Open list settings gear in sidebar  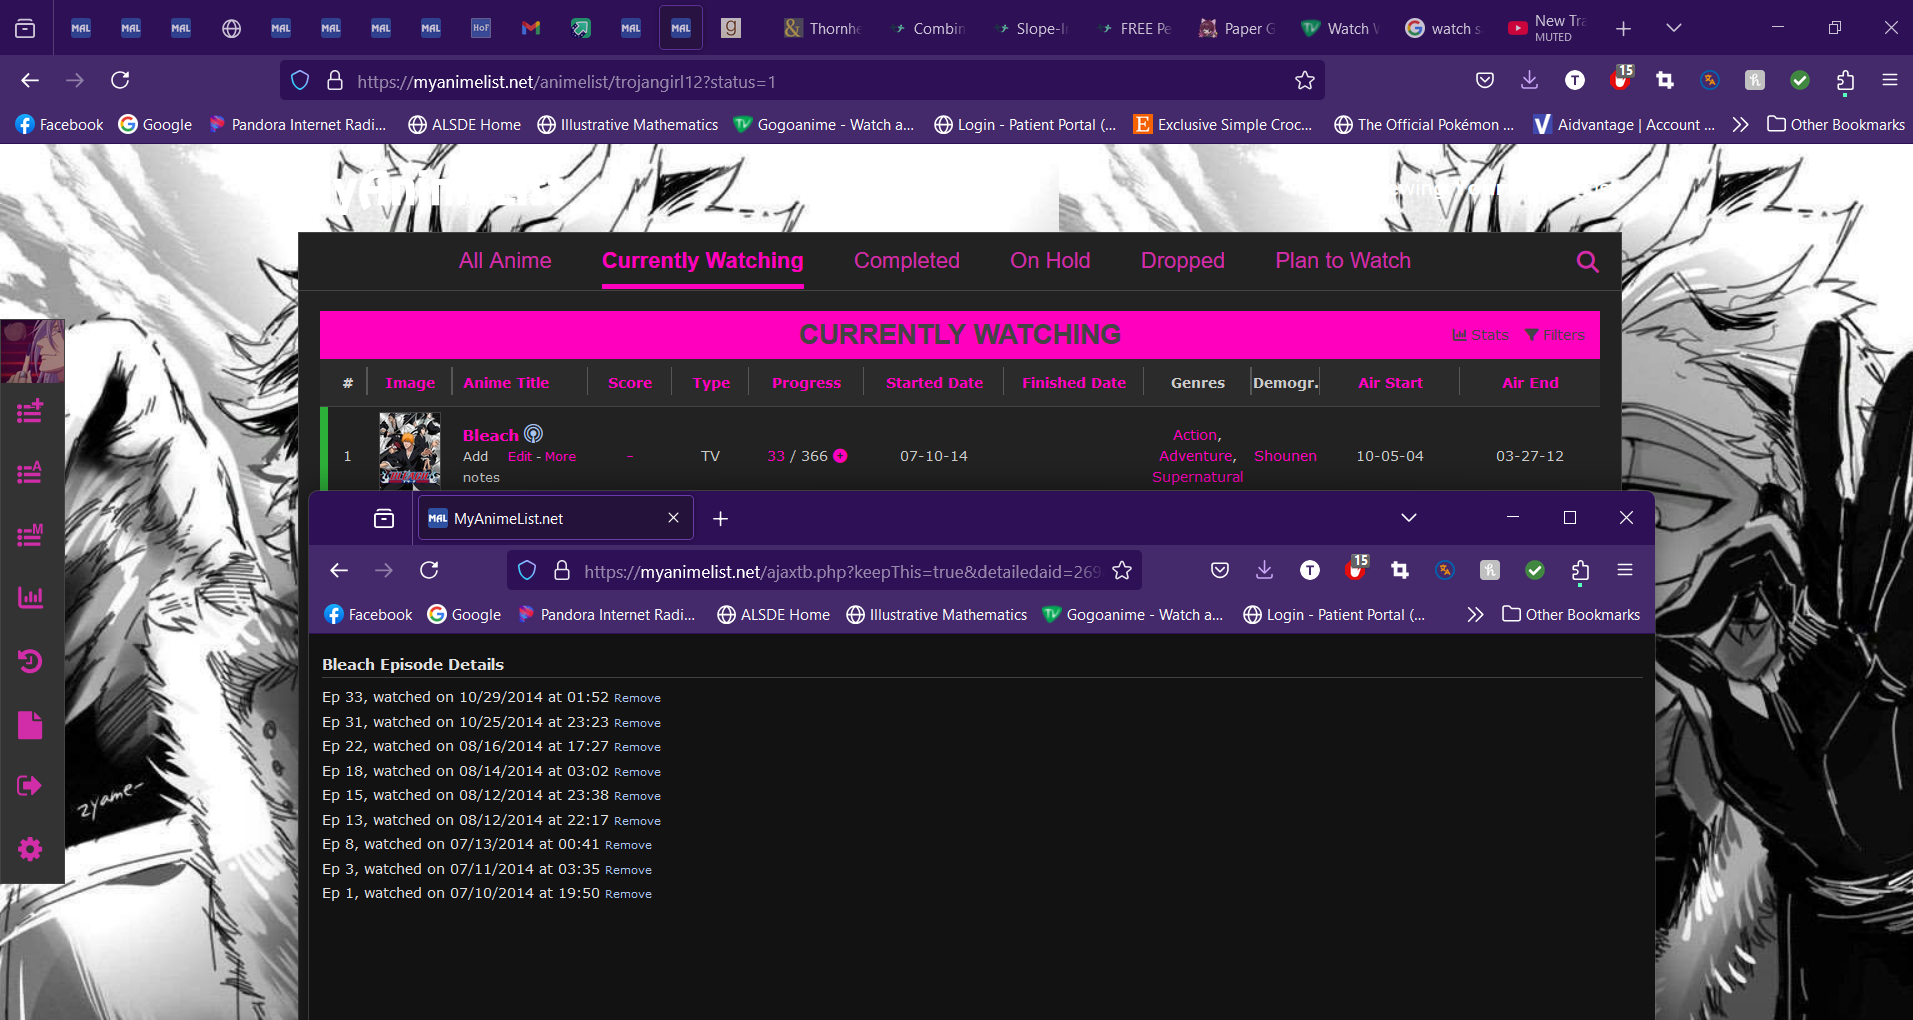tap(30, 849)
